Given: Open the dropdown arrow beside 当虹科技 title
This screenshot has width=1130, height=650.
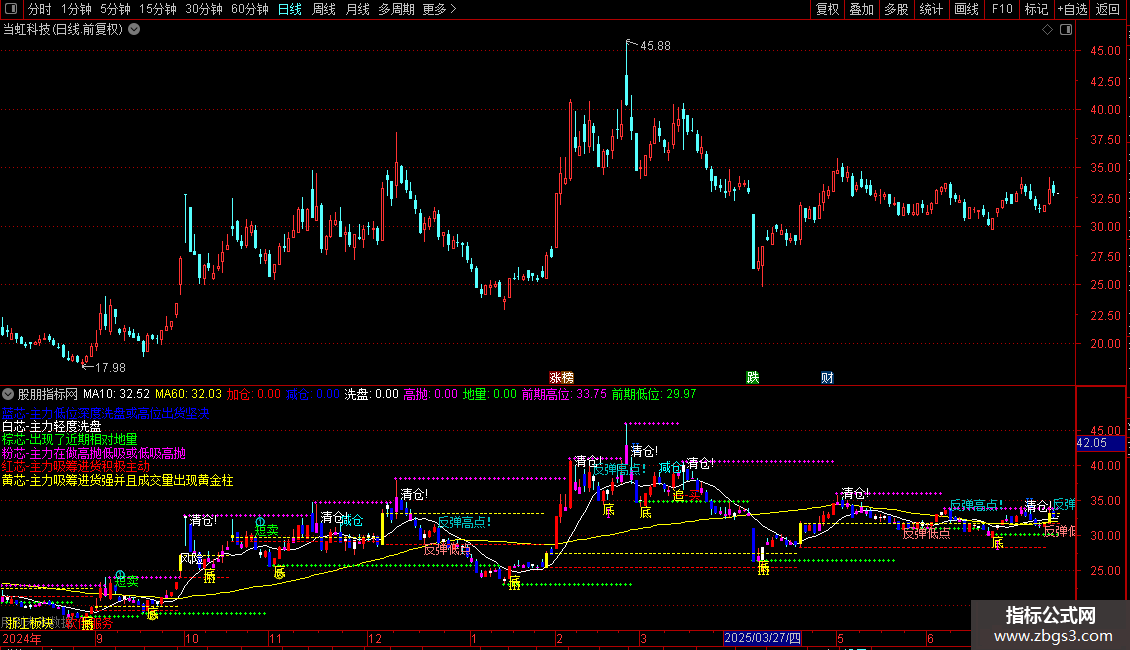Looking at the screenshot, I should (x=134, y=30).
